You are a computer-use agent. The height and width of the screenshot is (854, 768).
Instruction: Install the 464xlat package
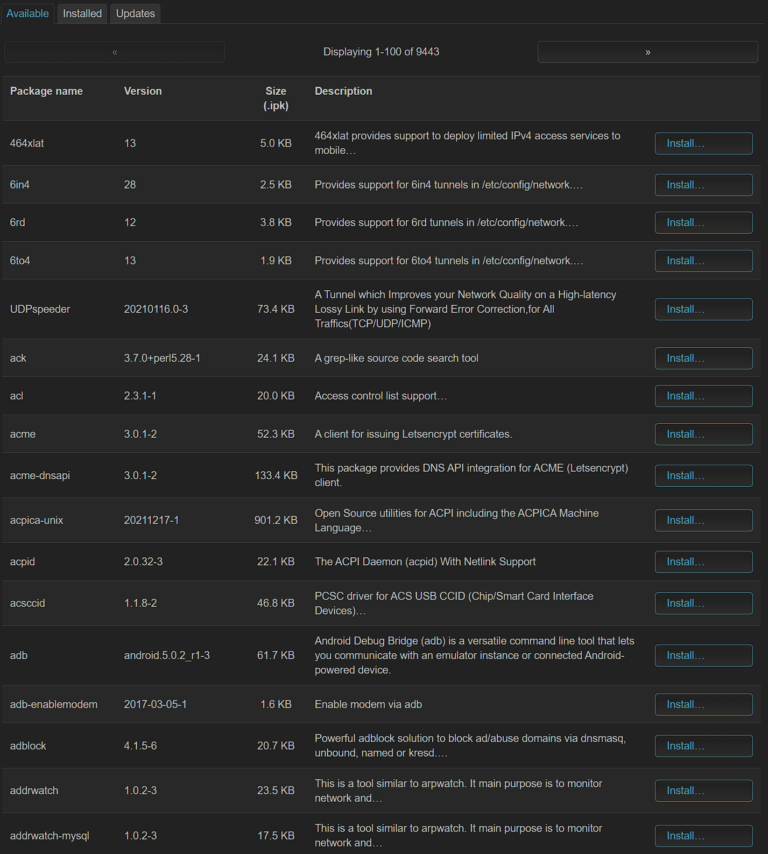pos(703,143)
